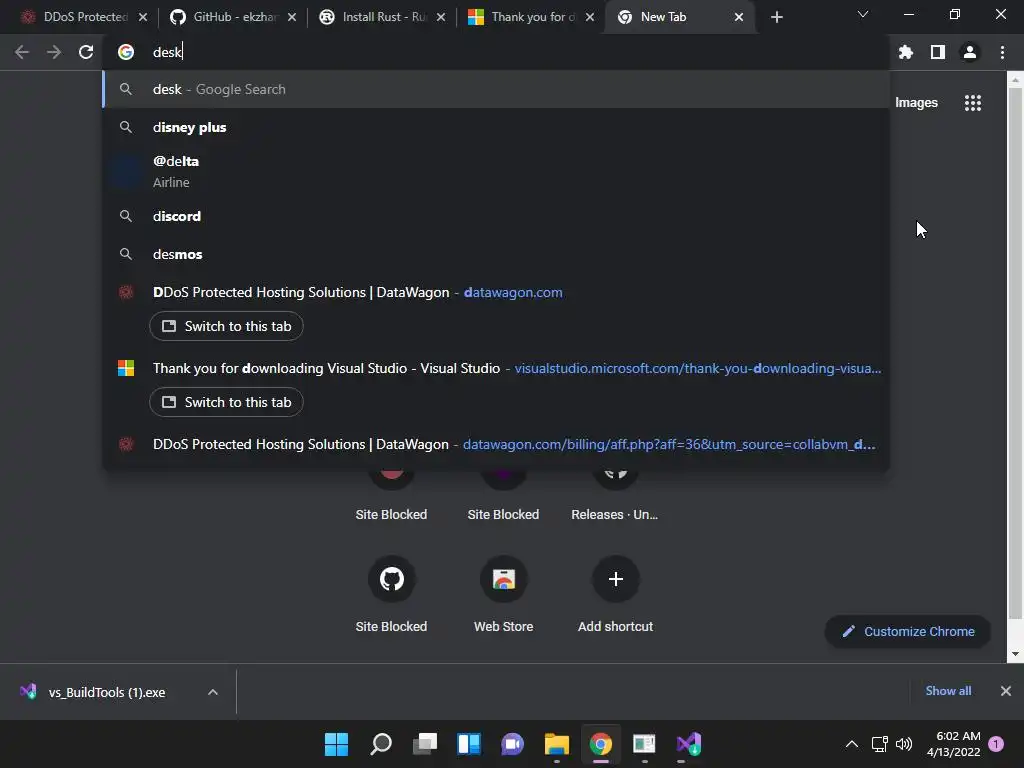The width and height of the screenshot is (1024, 768).
Task: Click Show all downloads
Action: (948, 691)
